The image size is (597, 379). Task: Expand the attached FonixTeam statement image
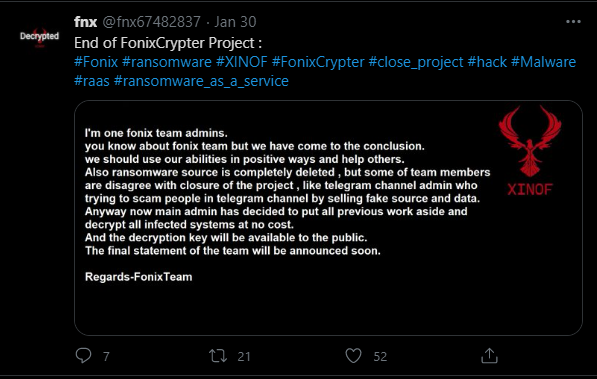328,218
